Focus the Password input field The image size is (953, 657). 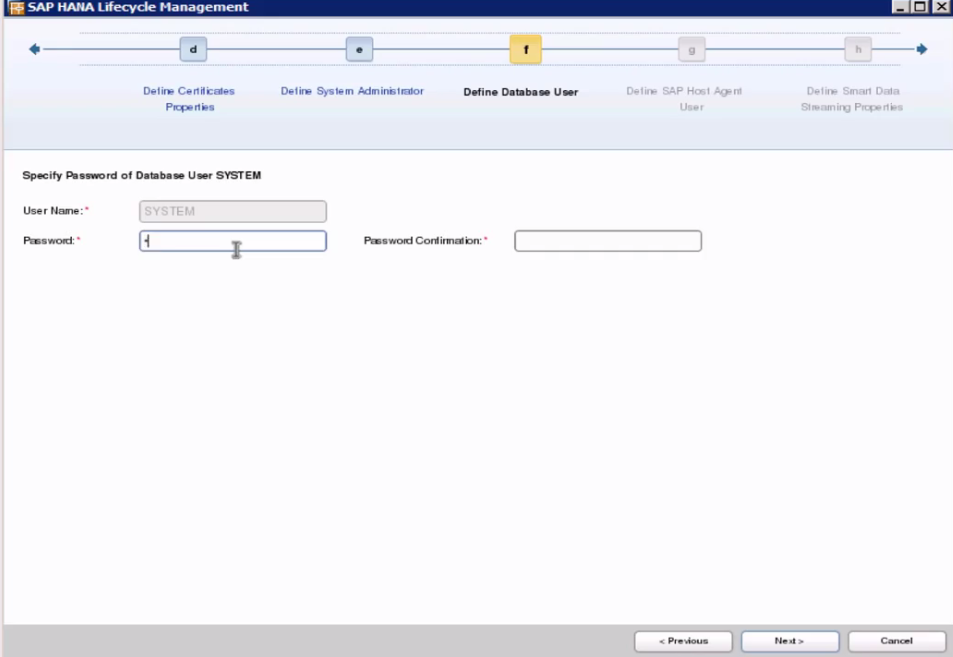(x=233, y=241)
